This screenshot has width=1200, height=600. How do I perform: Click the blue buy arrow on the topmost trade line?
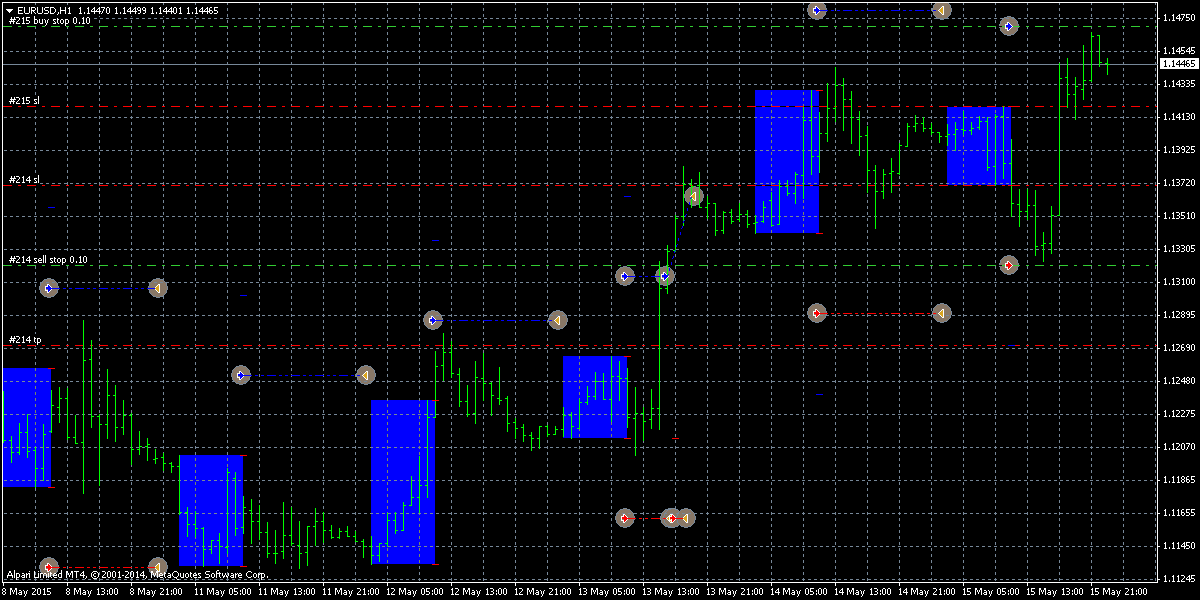pyautogui.click(x=817, y=10)
